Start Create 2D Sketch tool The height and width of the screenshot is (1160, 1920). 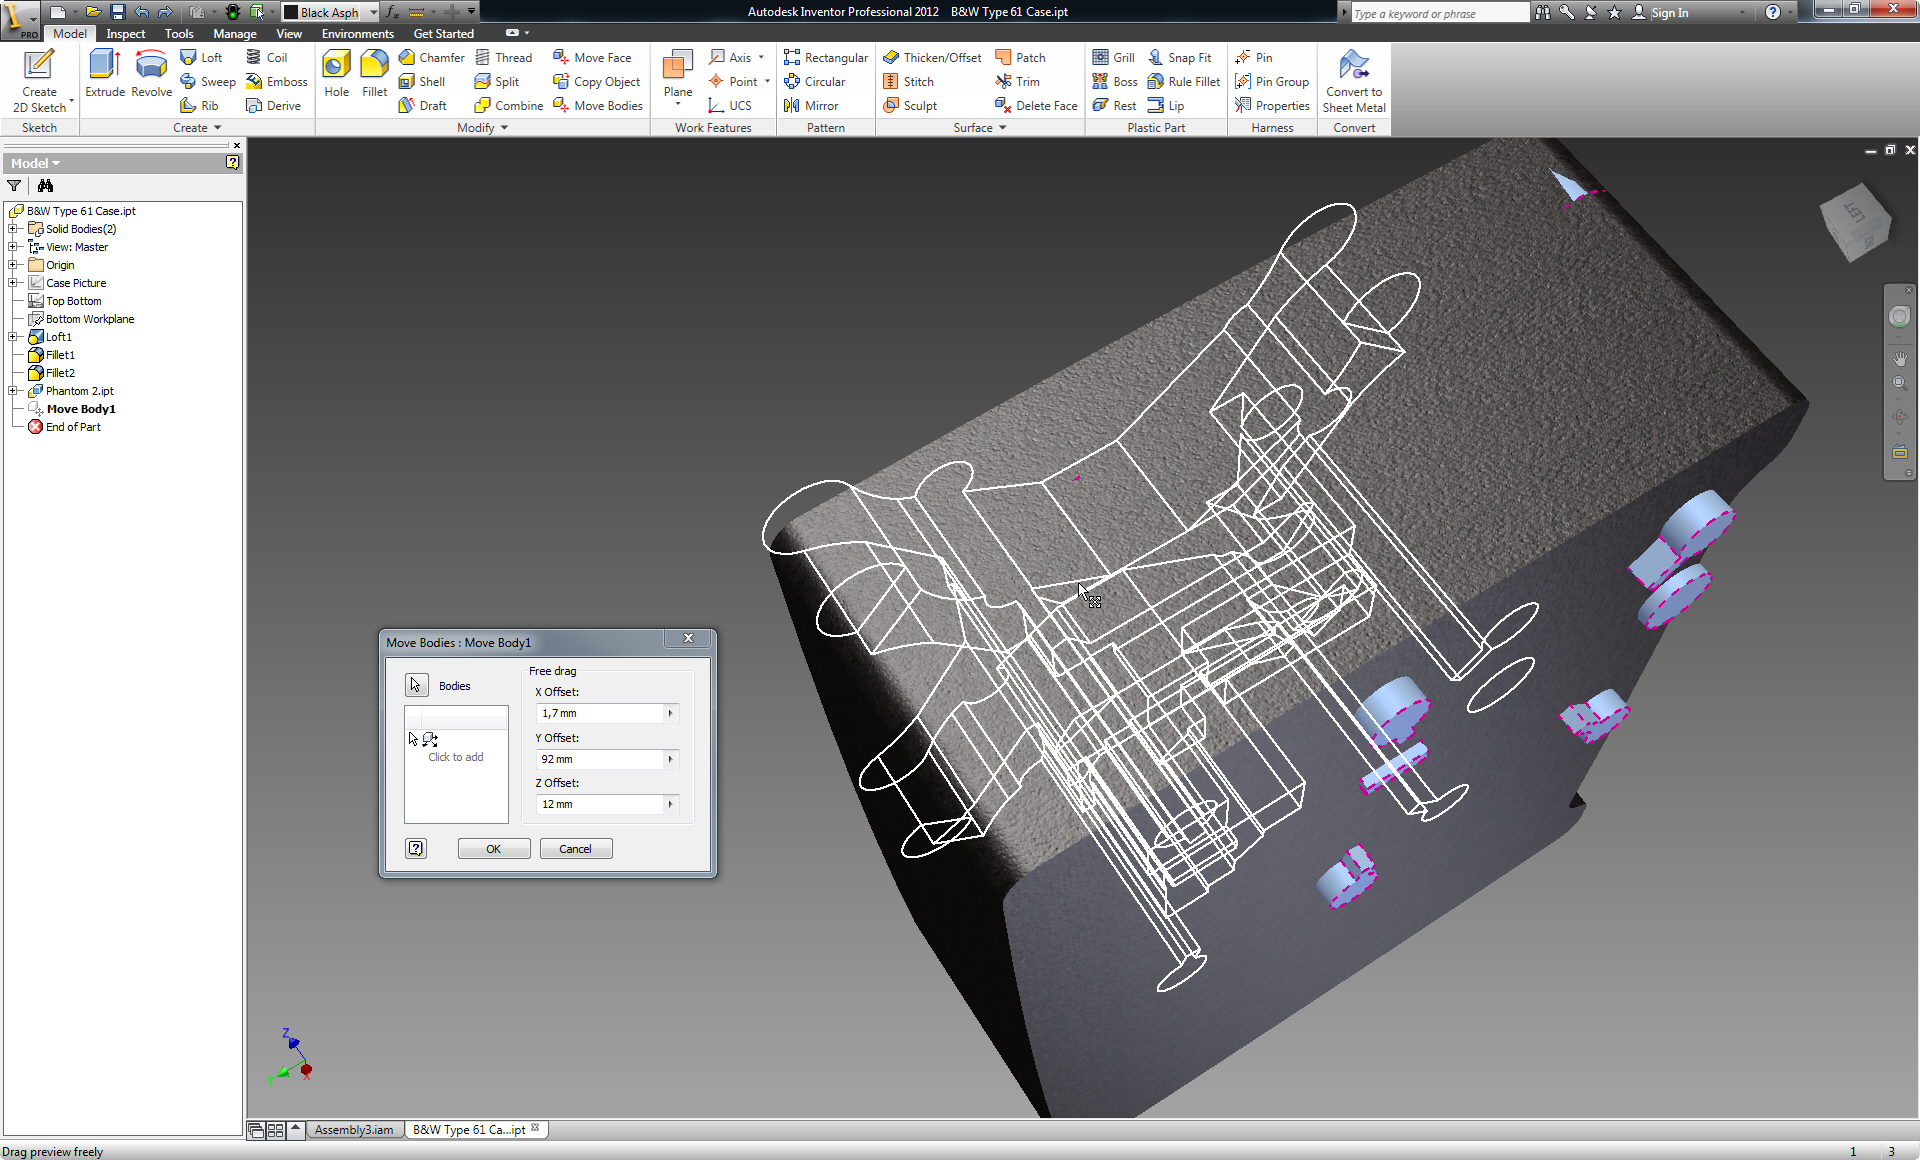point(39,80)
